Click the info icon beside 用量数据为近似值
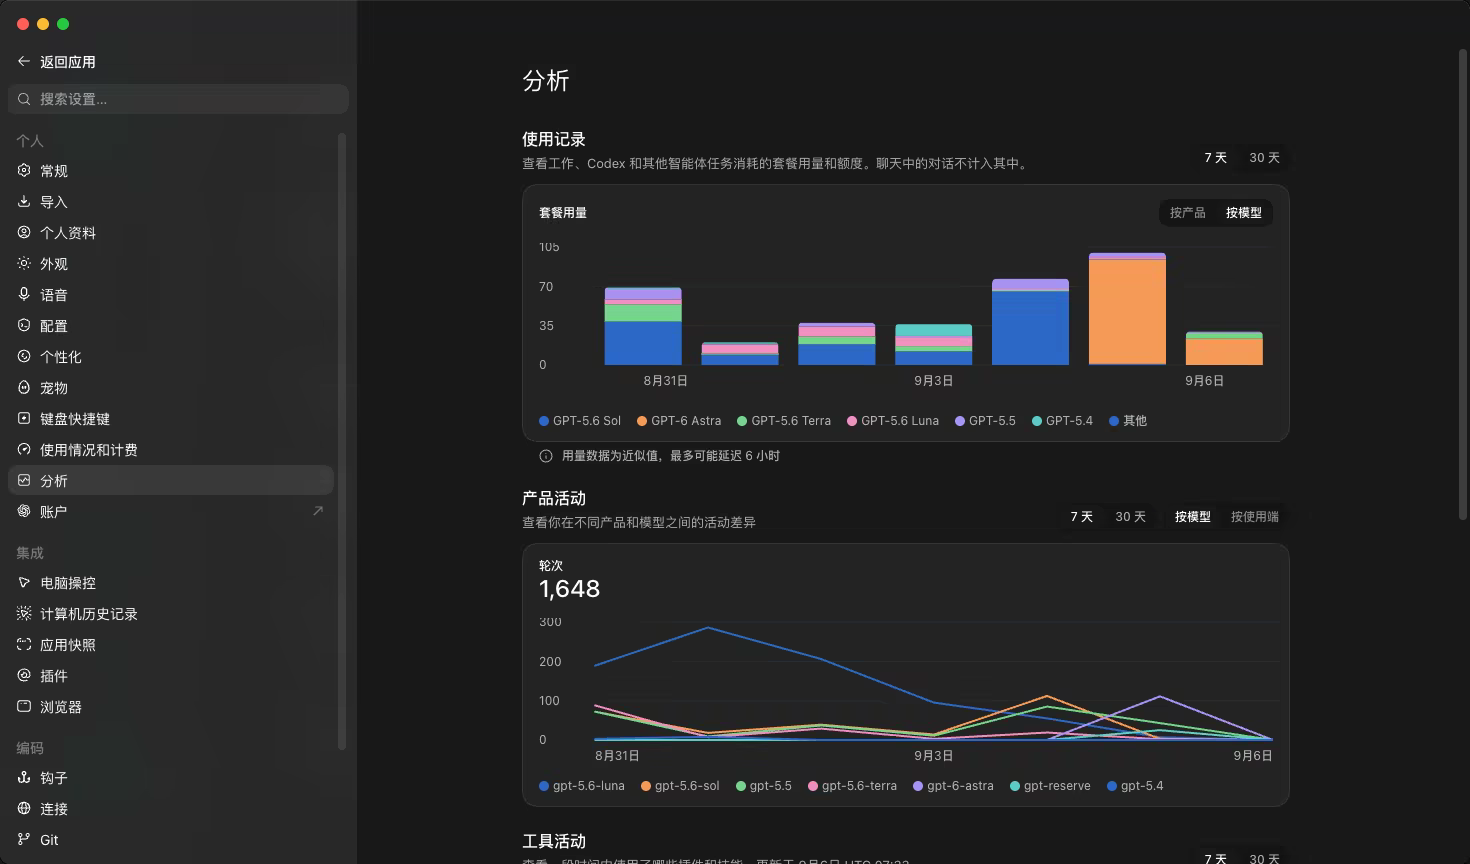 tap(546, 456)
